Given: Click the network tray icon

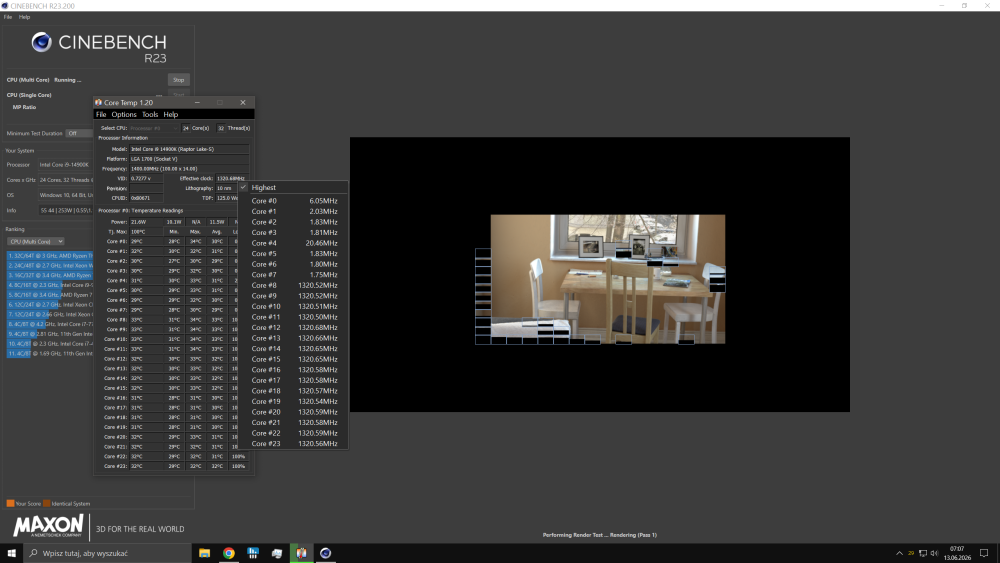Looking at the screenshot, I should 923,553.
